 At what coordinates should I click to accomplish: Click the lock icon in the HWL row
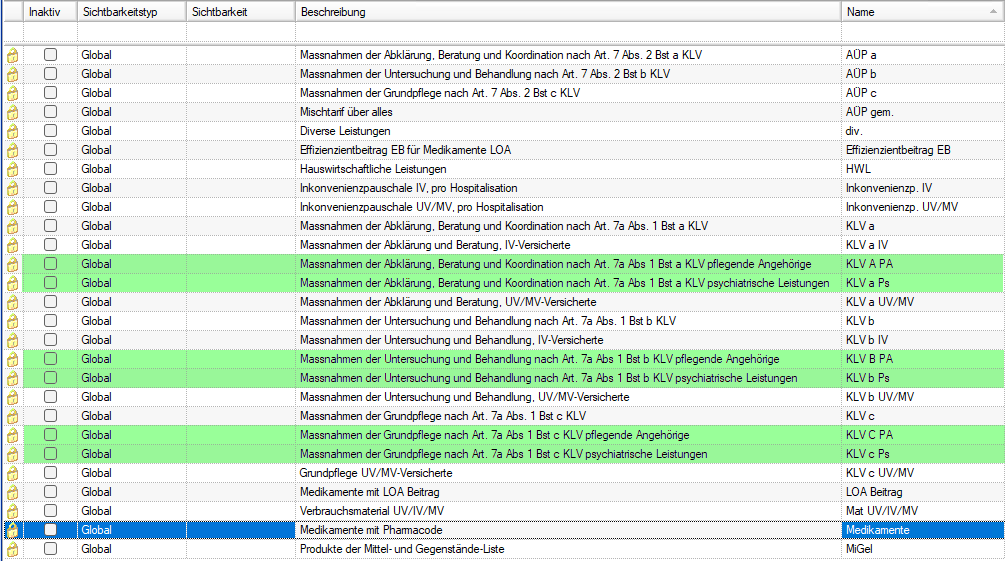[x=13, y=170]
